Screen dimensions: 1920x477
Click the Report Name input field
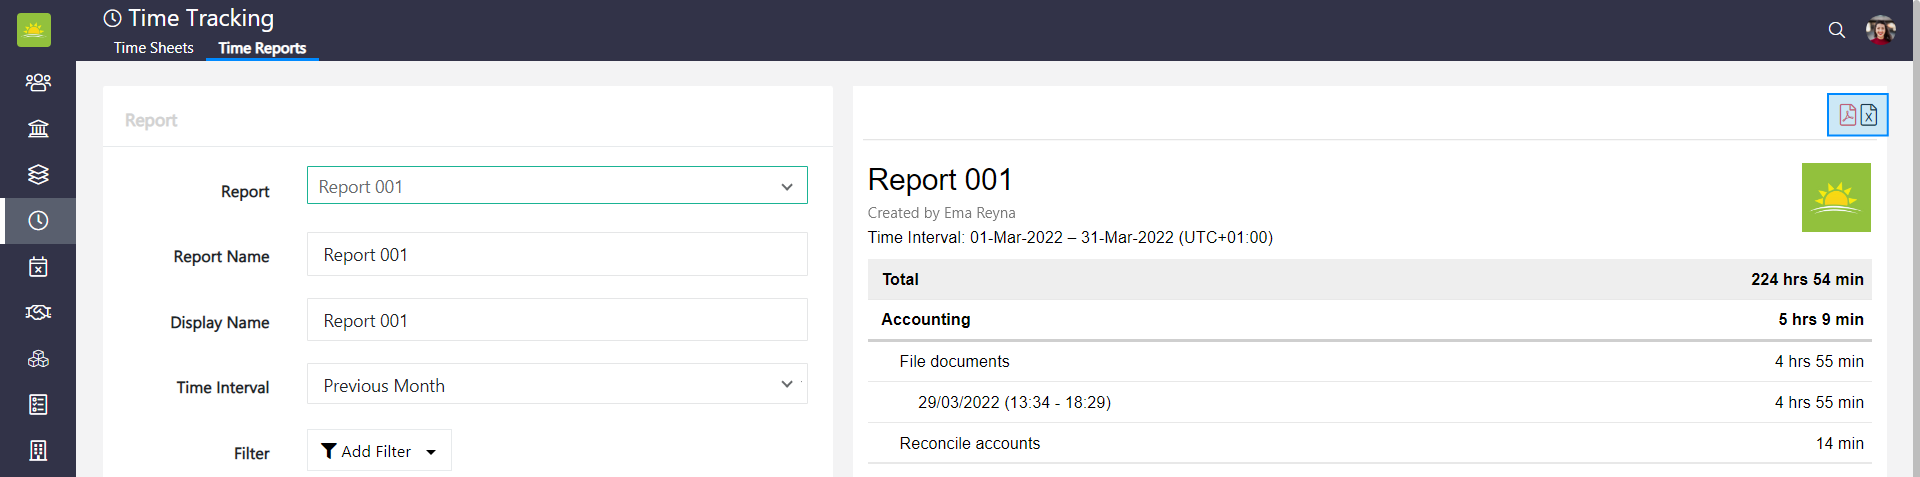(x=557, y=255)
